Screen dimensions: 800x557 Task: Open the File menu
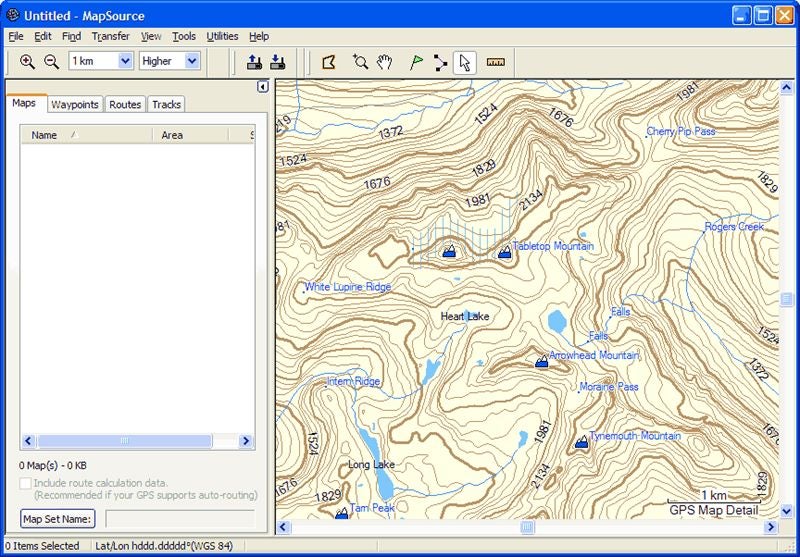coord(16,36)
